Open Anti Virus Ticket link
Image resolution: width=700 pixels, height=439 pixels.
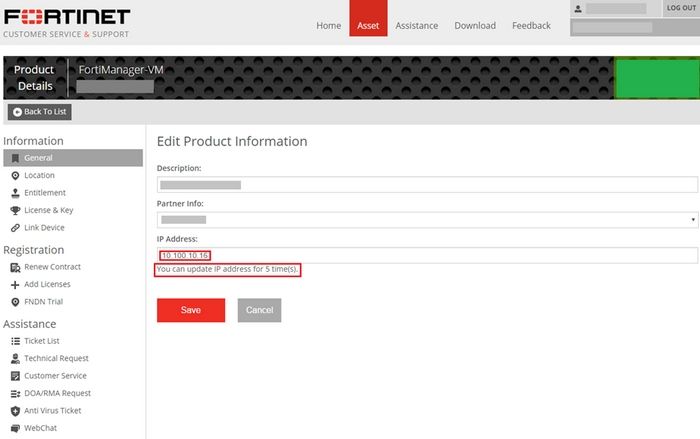(53, 411)
